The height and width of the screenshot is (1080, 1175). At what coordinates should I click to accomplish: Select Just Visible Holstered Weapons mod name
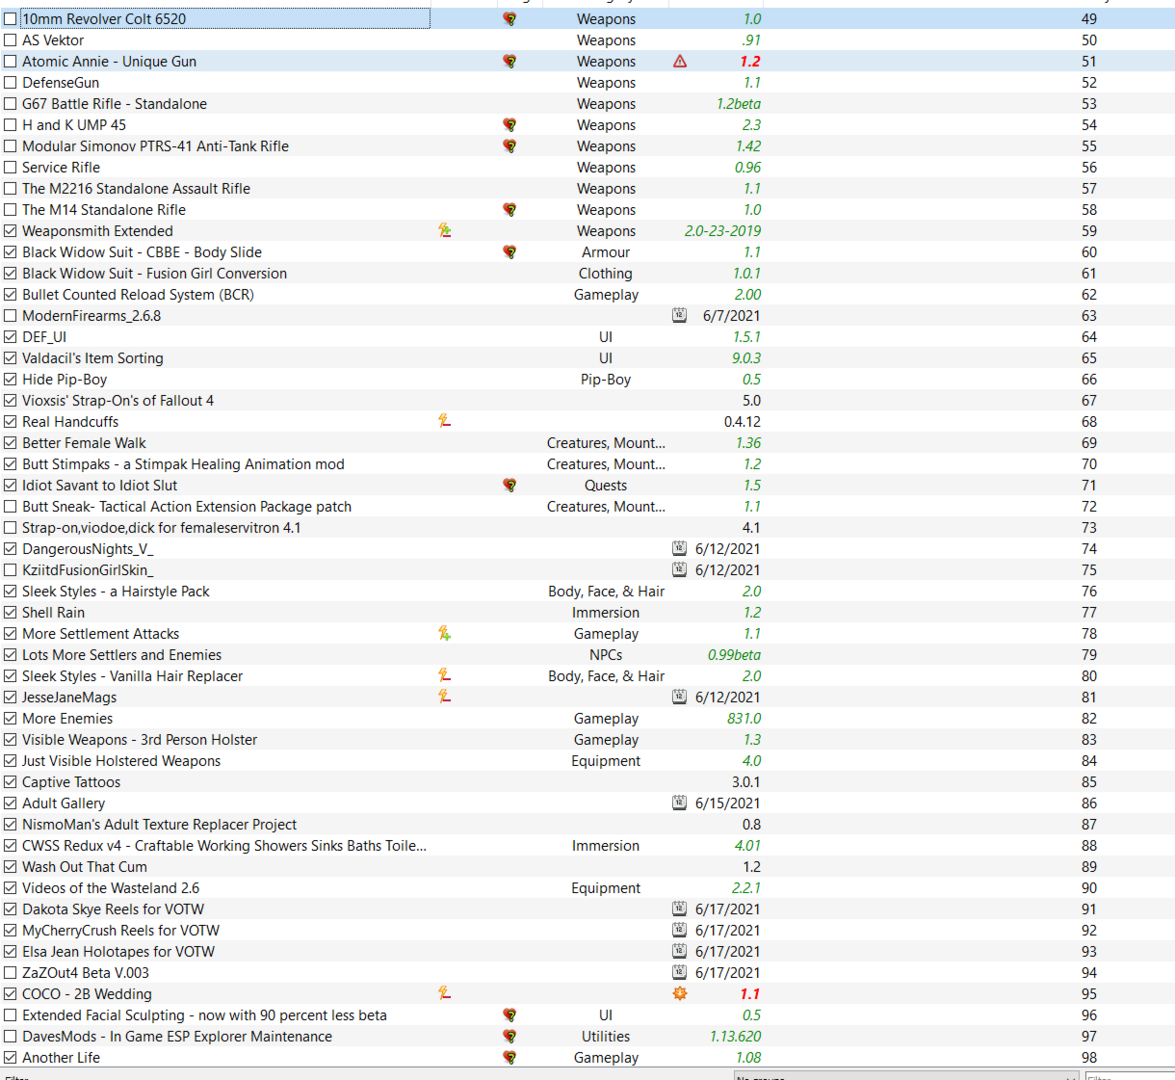click(x=121, y=761)
